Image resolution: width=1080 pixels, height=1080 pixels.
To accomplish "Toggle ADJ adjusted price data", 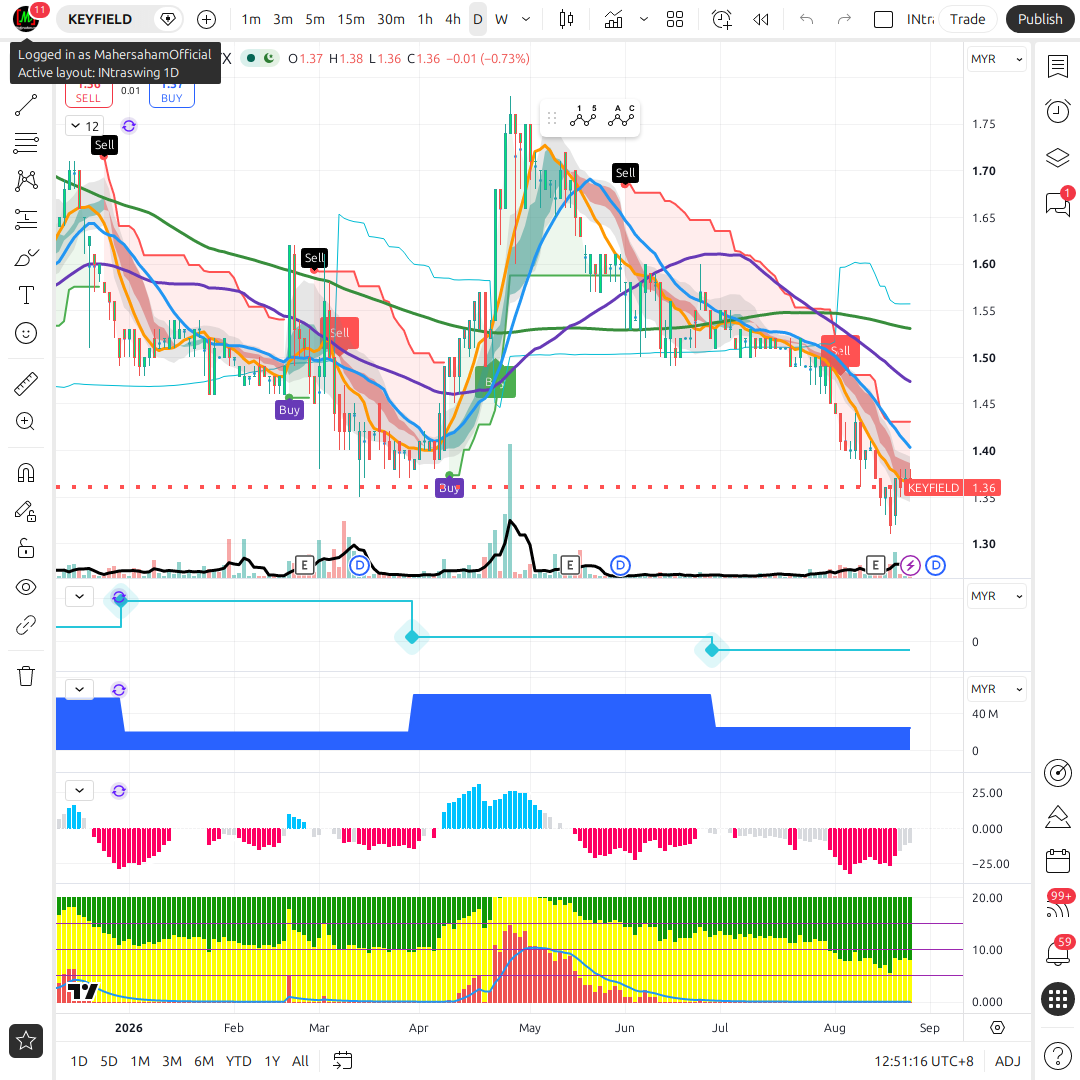I will 1008,1061.
